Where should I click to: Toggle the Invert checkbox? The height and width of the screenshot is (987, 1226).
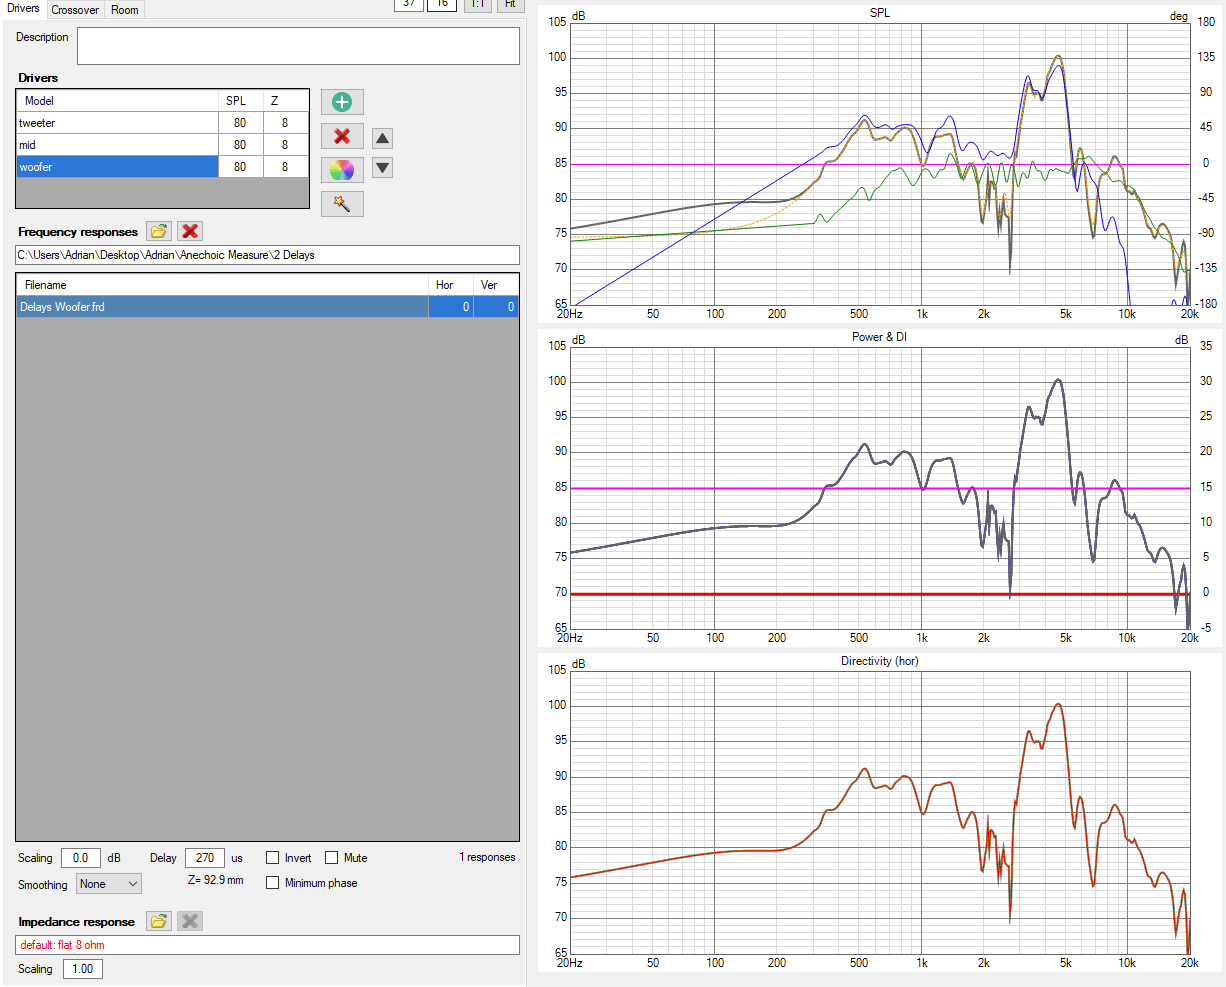(x=272, y=858)
